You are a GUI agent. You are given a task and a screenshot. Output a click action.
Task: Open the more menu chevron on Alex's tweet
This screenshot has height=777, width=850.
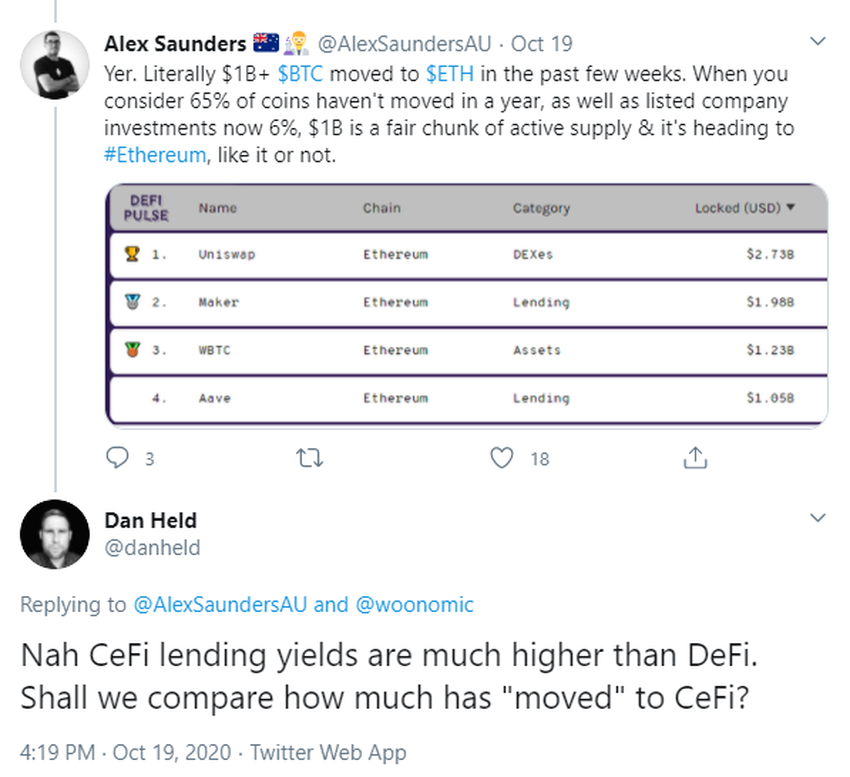[x=817, y=42]
